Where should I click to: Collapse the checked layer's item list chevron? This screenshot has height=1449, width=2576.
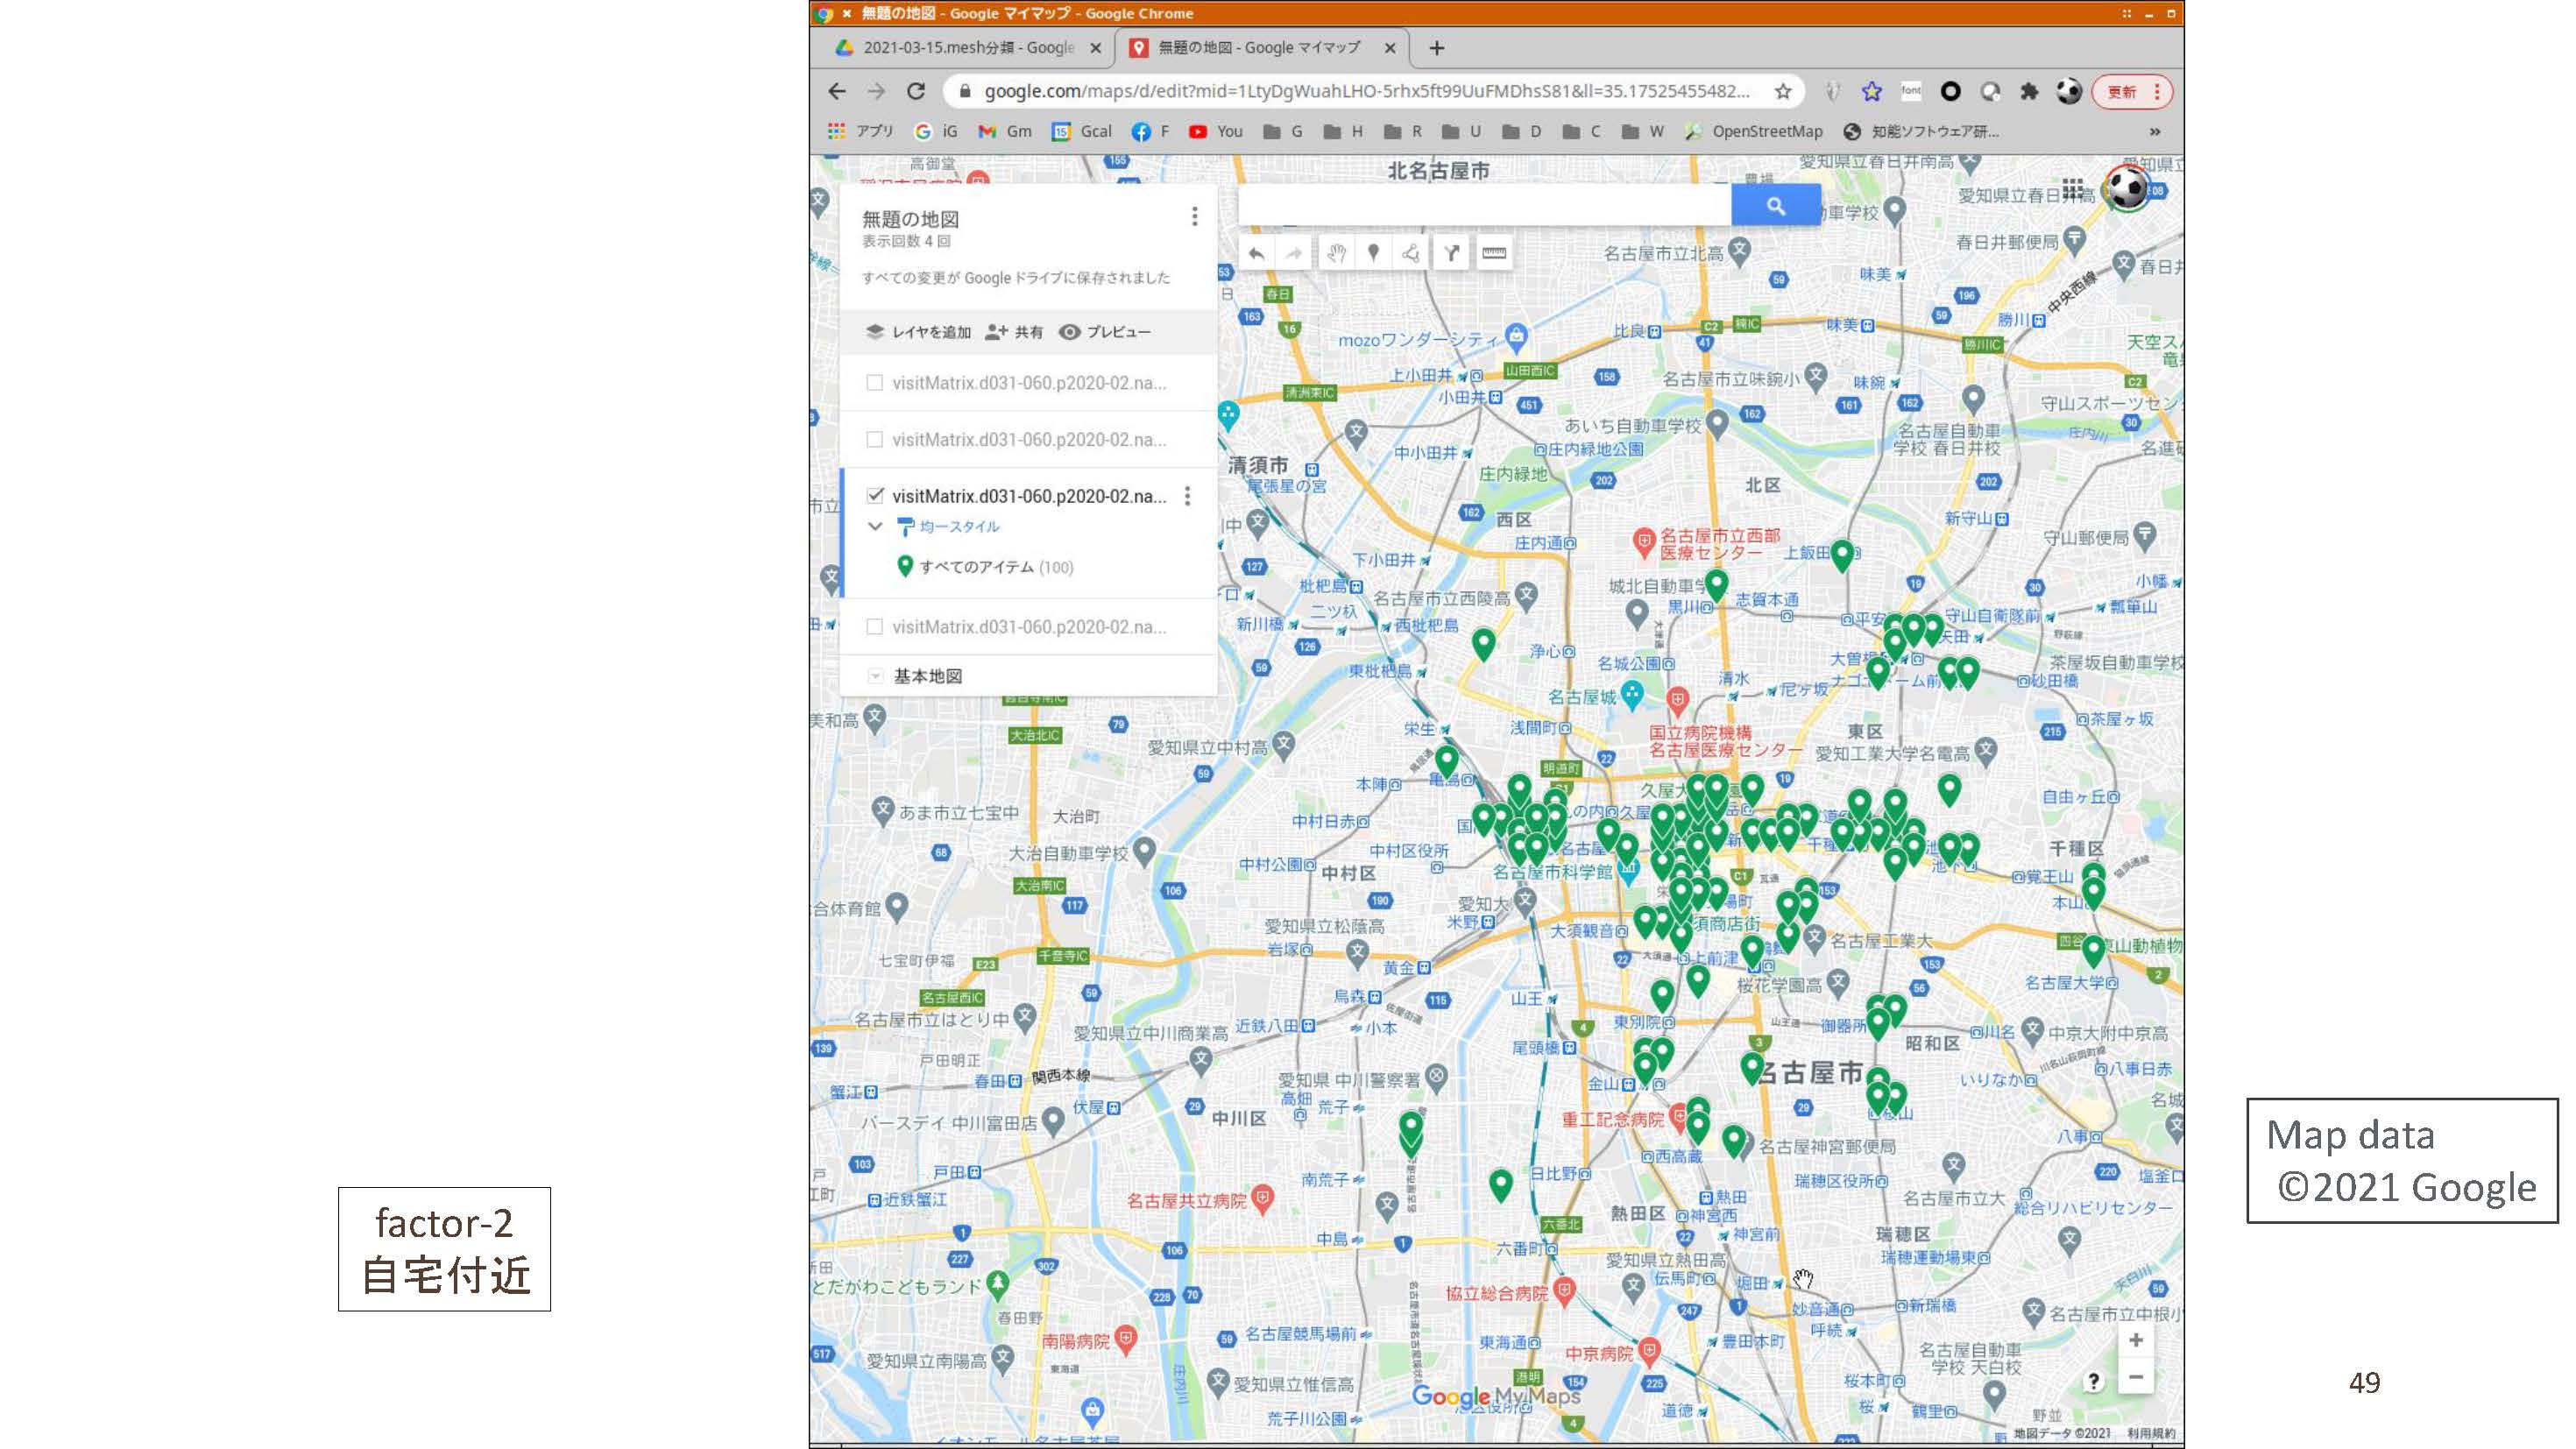click(x=875, y=526)
